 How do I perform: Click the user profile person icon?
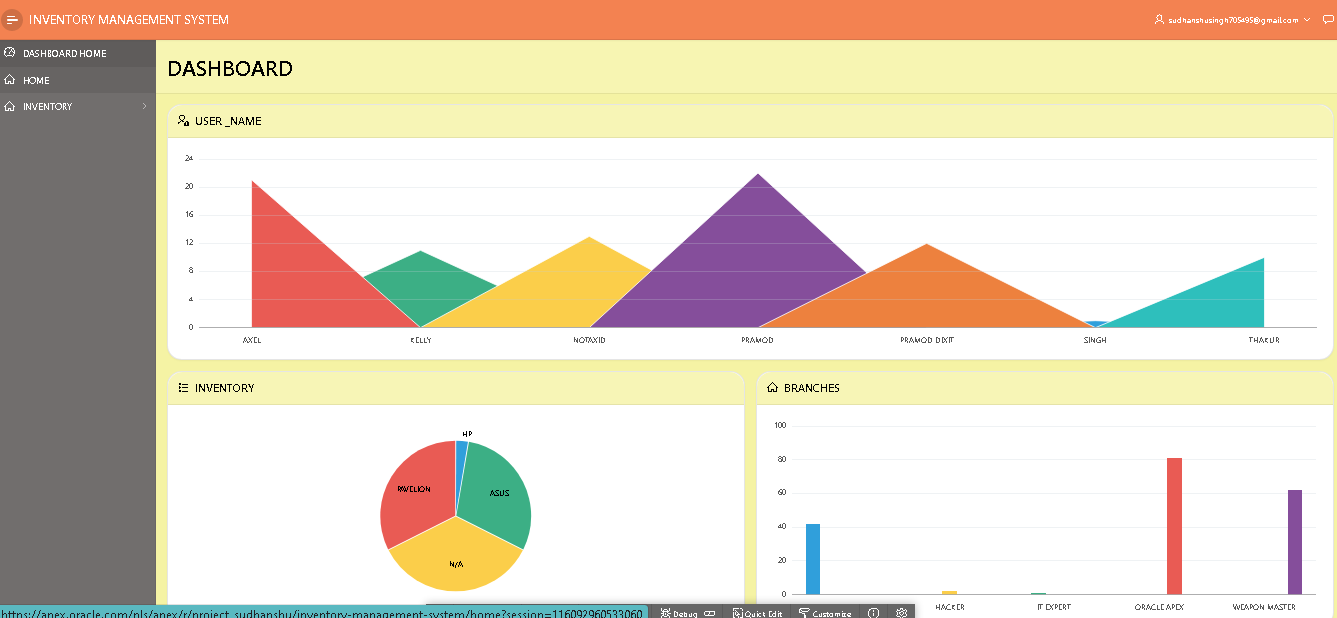(x=1158, y=19)
